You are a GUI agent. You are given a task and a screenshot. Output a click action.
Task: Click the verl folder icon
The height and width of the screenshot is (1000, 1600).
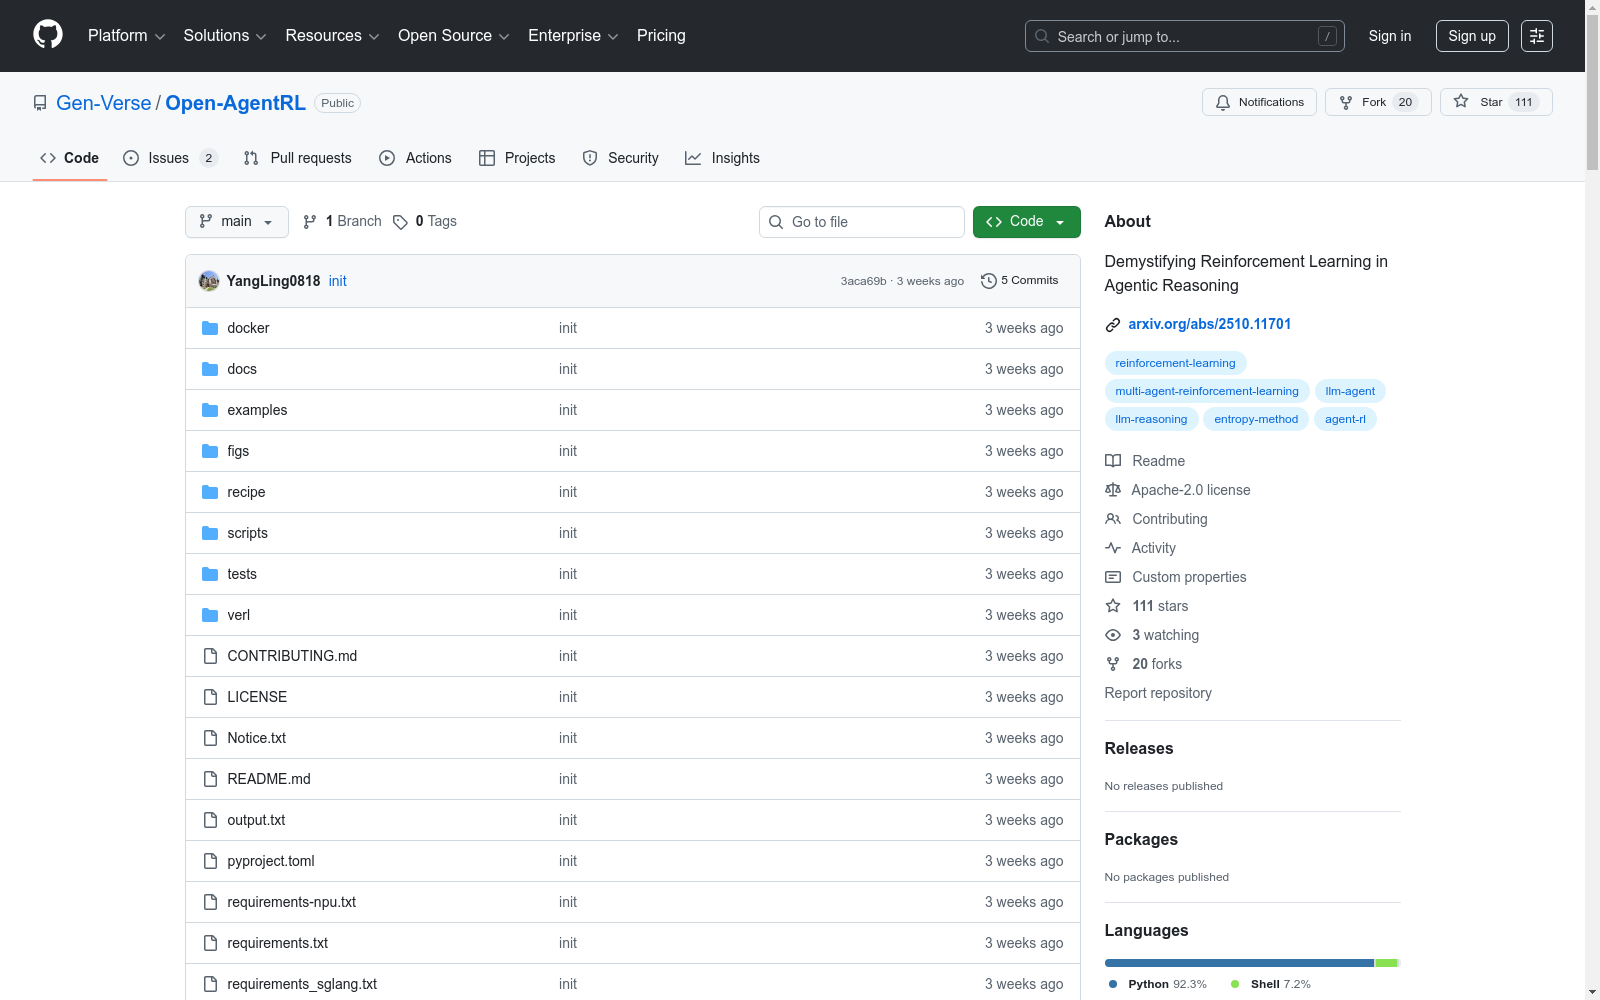click(210, 615)
